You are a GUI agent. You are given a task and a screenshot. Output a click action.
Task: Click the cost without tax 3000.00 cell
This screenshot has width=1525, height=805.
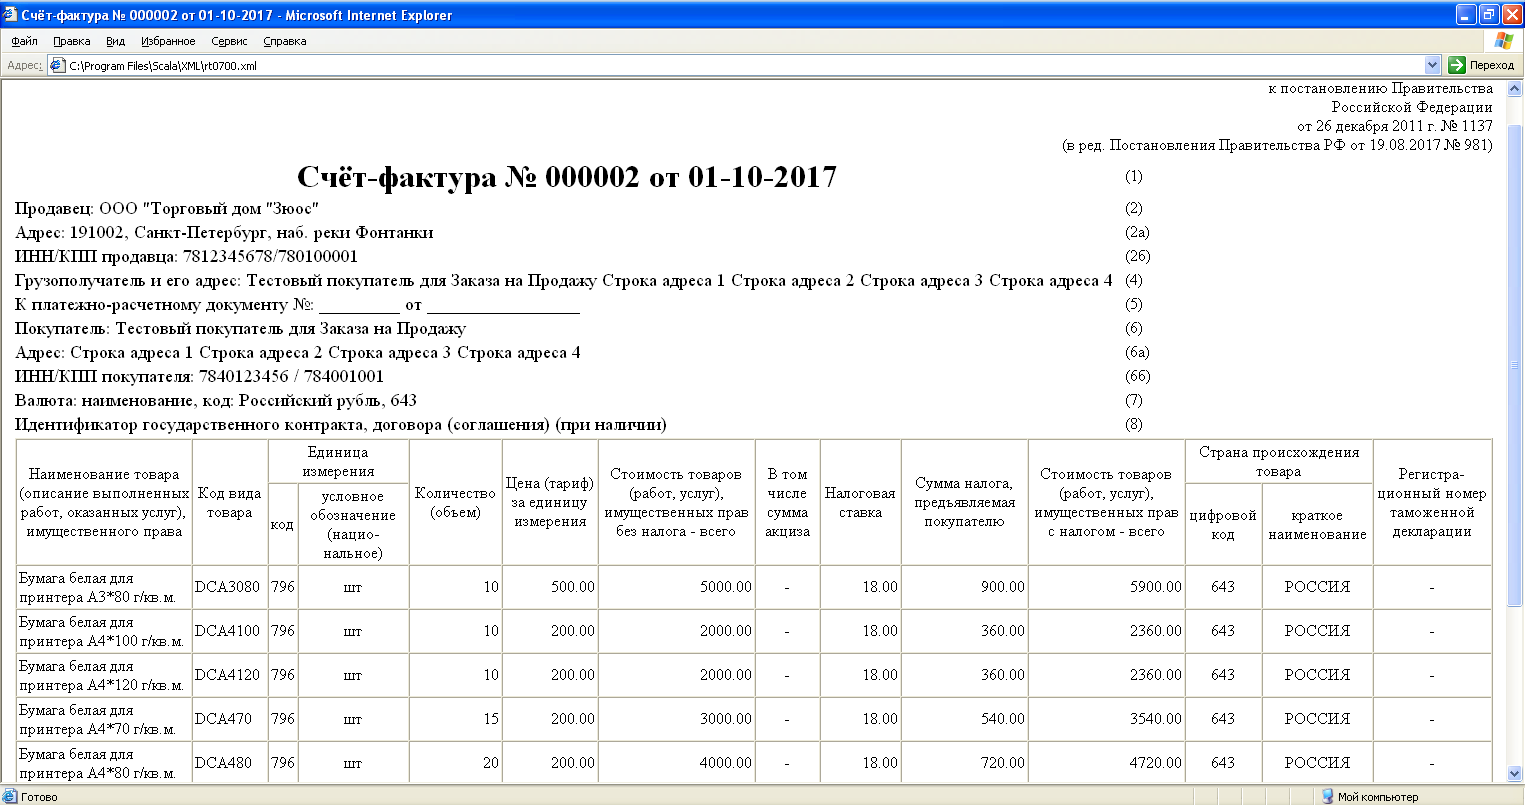pyautogui.click(x=676, y=719)
